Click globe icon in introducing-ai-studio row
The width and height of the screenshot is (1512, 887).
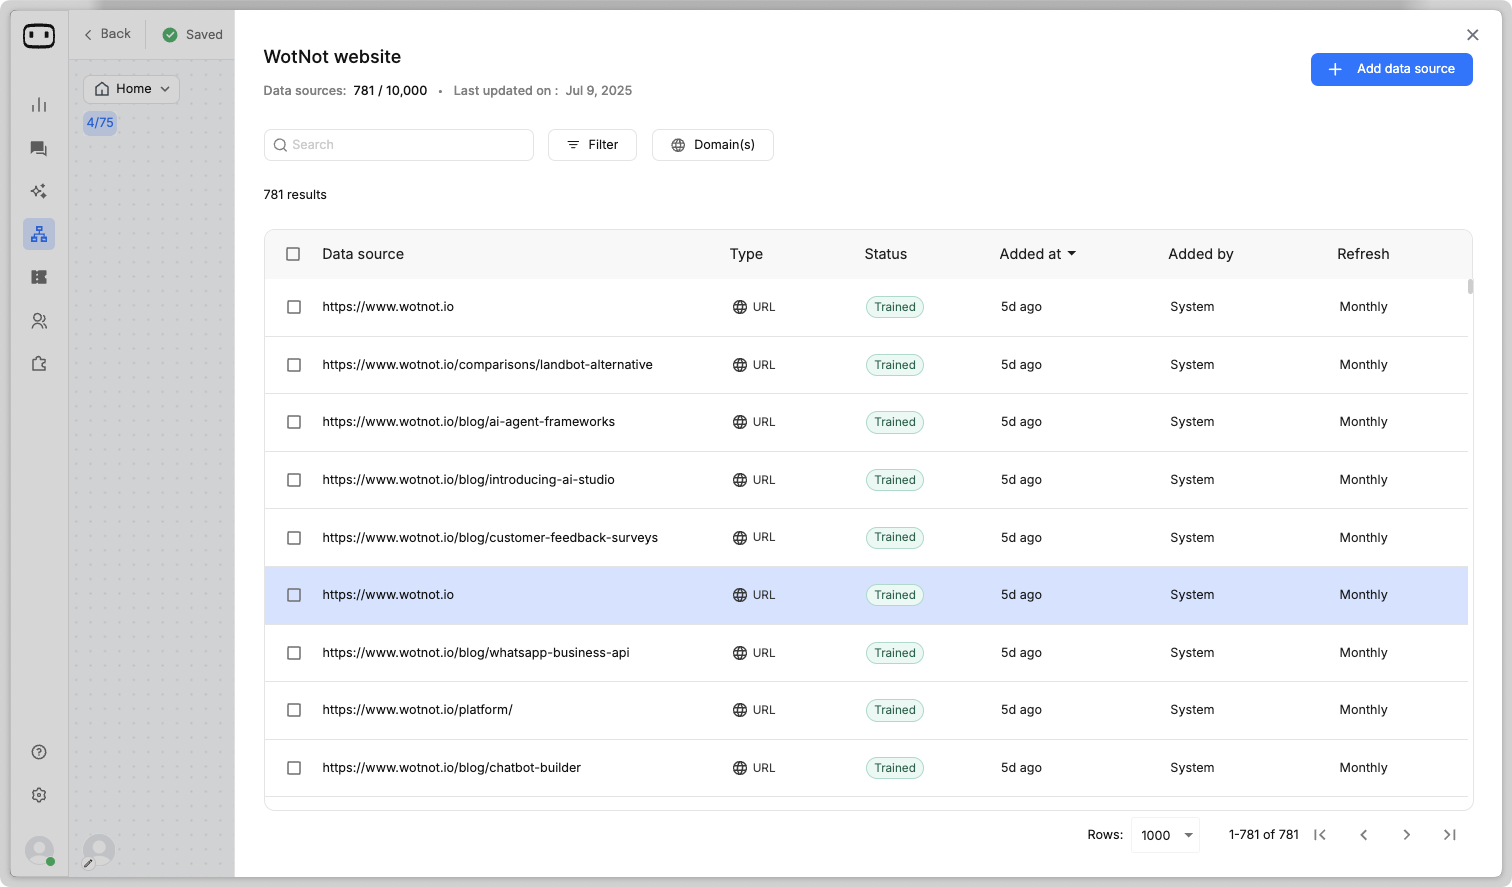point(740,480)
